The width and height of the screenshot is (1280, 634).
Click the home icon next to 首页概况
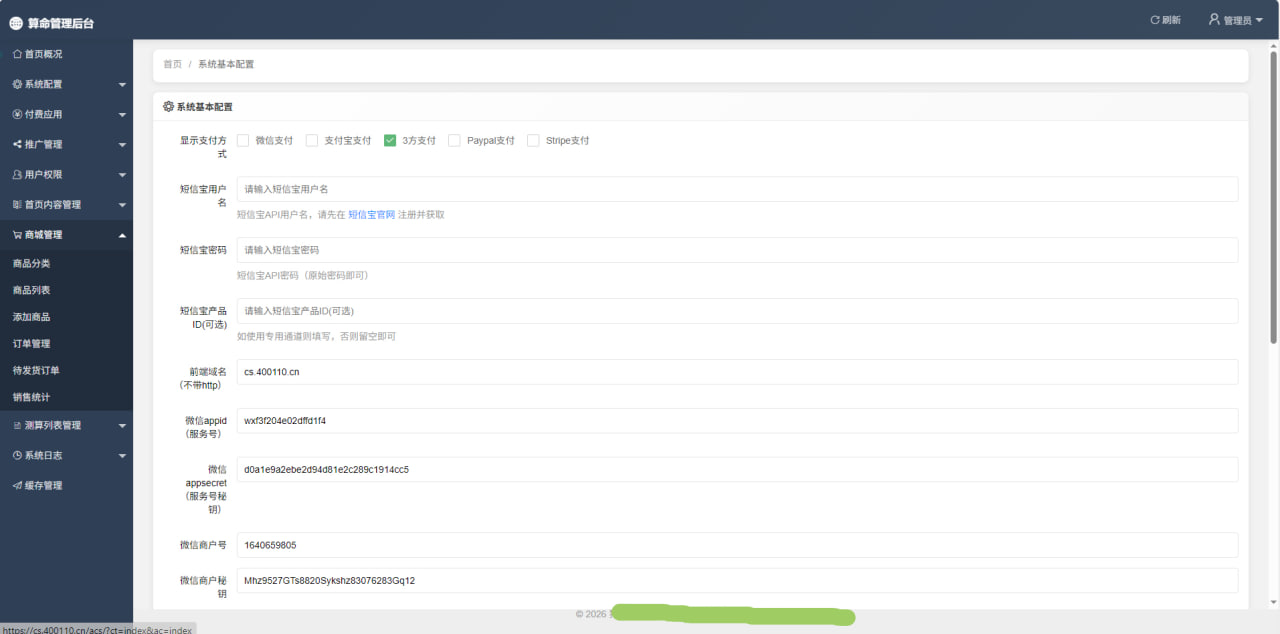tap(17, 54)
